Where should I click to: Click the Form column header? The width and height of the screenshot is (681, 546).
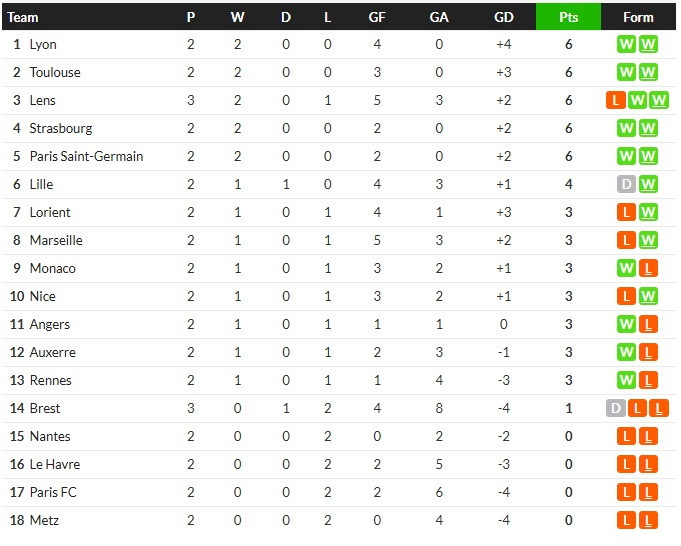click(638, 17)
